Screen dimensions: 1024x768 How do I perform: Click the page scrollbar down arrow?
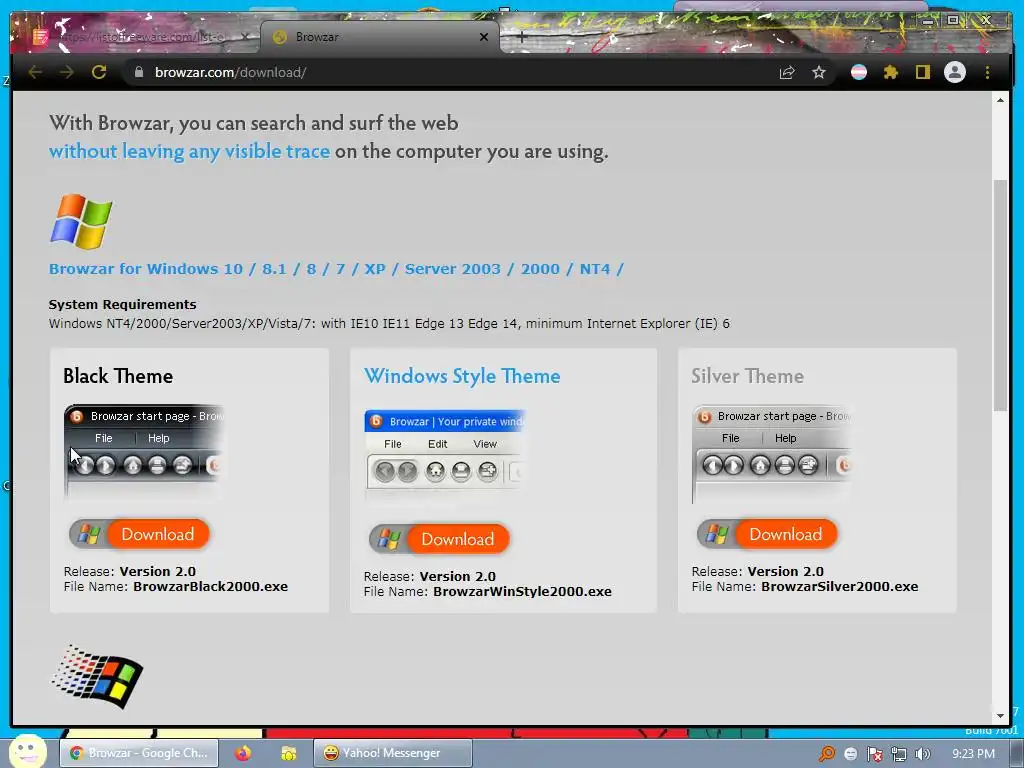coord(1000,716)
